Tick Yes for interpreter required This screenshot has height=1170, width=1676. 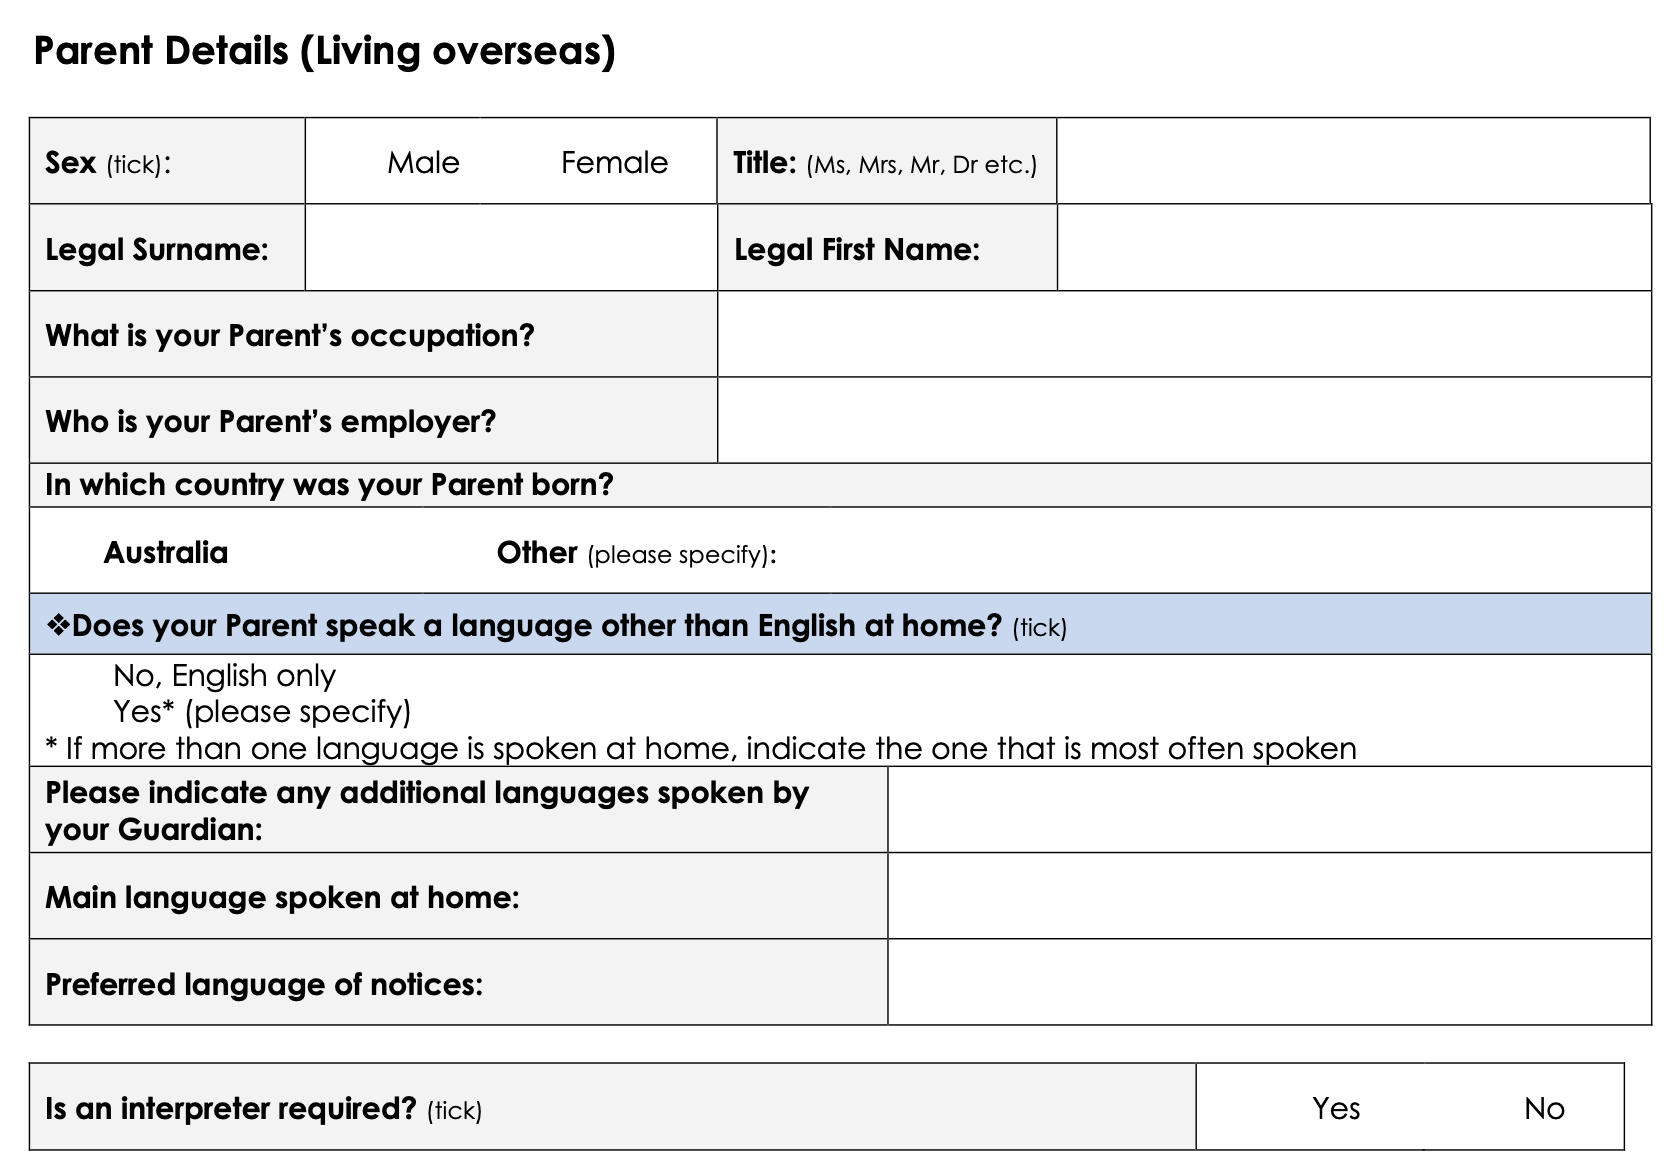[x=1335, y=1108]
